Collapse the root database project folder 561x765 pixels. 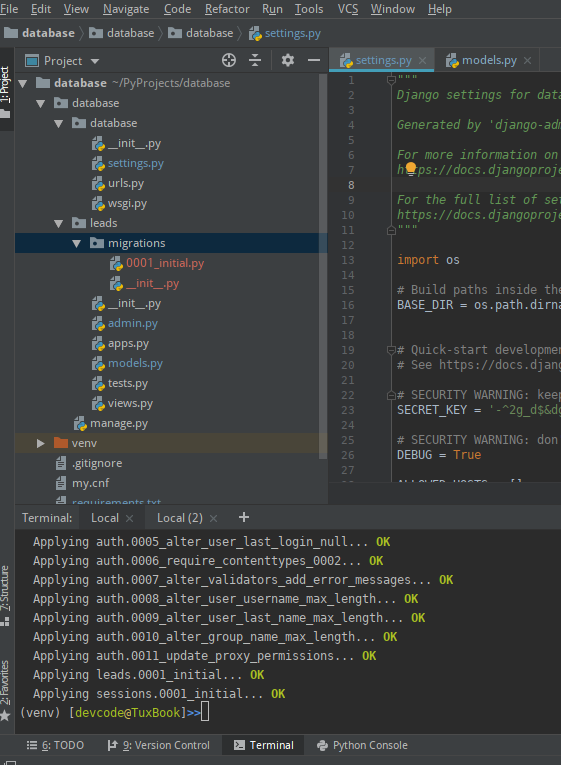(22, 83)
